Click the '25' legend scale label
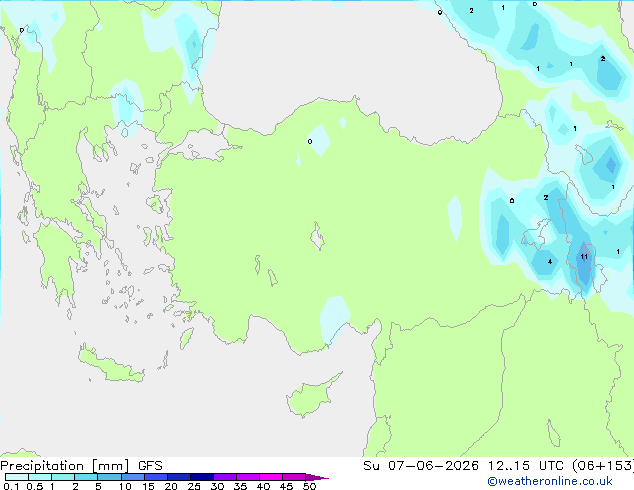Image resolution: width=634 pixels, height=490 pixels. tap(194, 486)
